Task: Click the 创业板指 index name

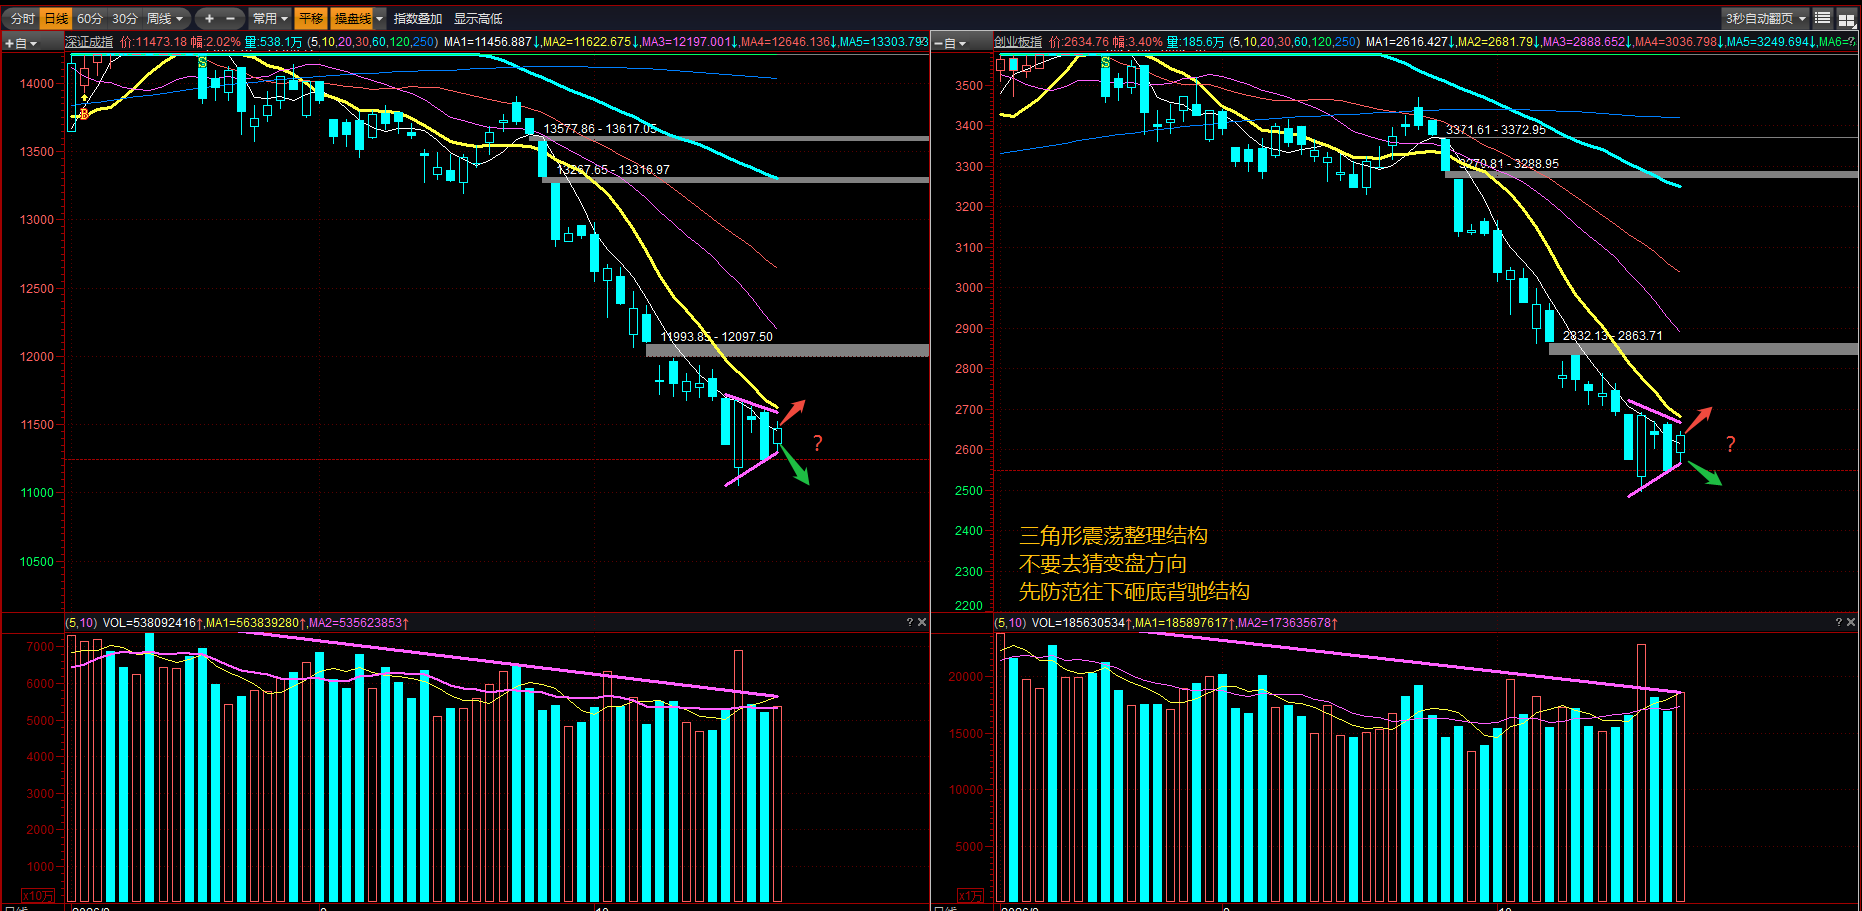Action: pyautogui.click(x=1018, y=42)
